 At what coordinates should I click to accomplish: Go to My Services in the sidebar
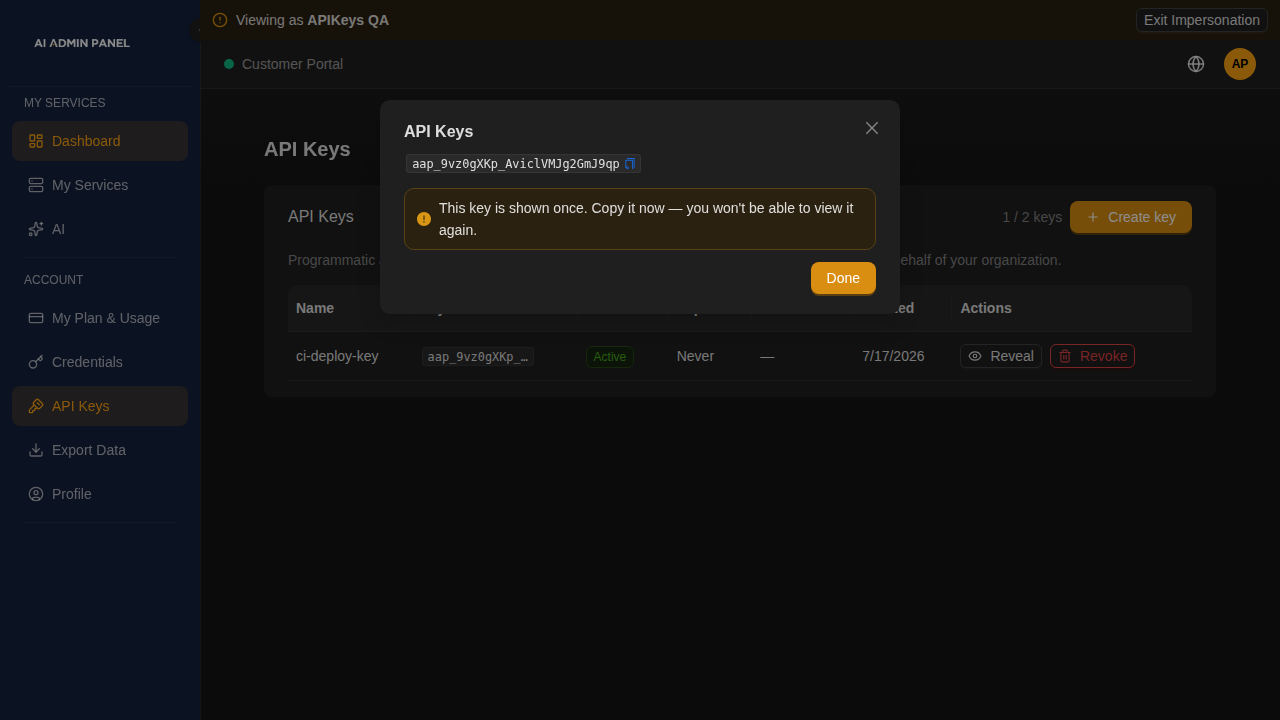click(x=100, y=185)
